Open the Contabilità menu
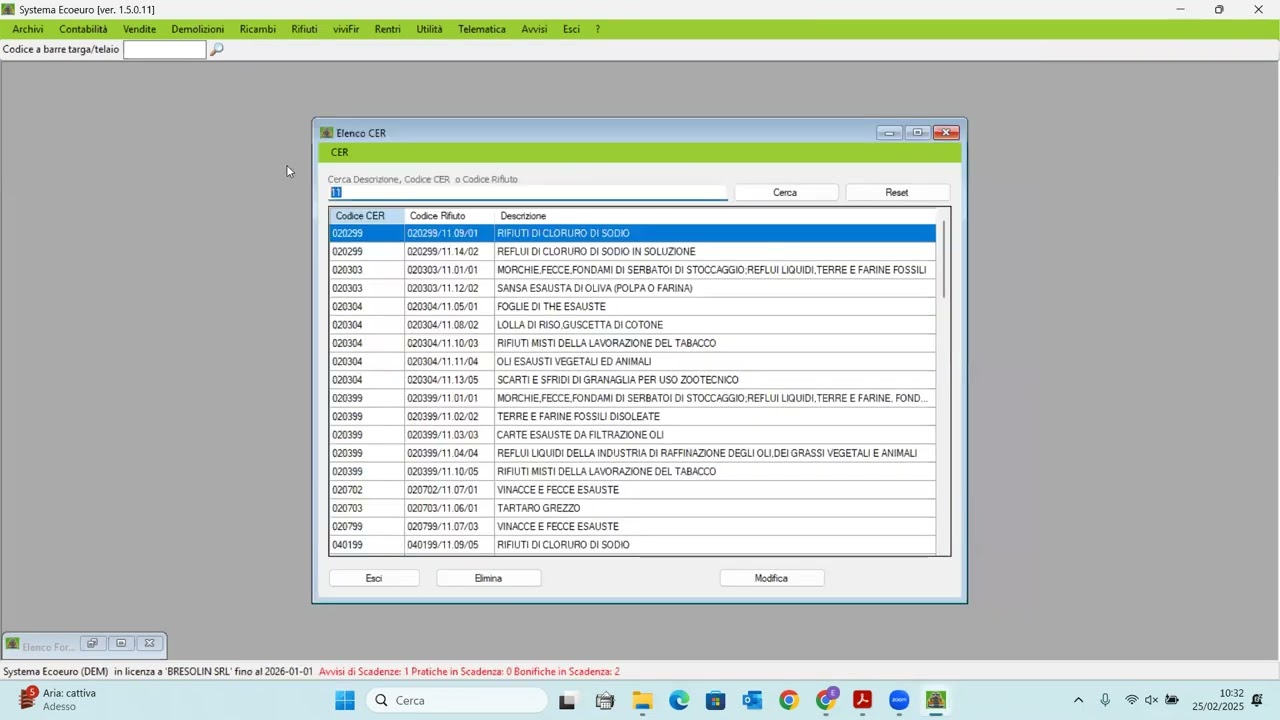The width and height of the screenshot is (1280, 720). 83,29
